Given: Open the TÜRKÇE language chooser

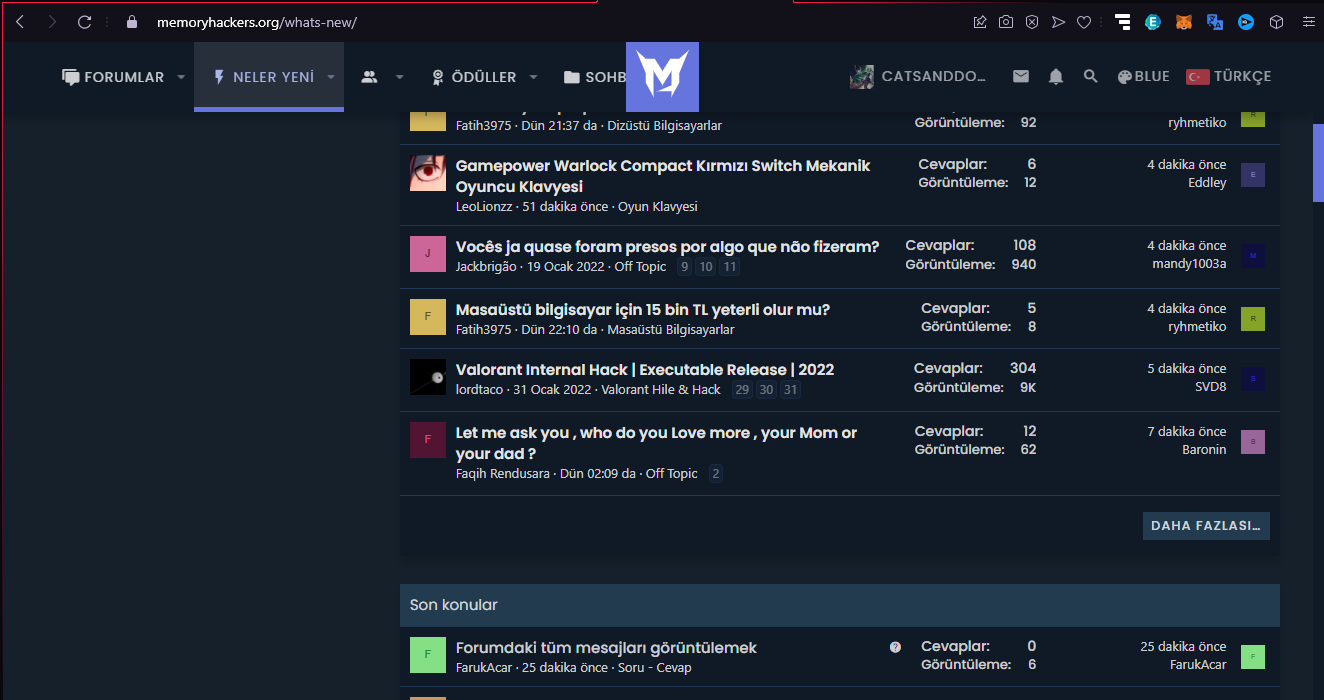Looking at the screenshot, I should pos(1229,76).
